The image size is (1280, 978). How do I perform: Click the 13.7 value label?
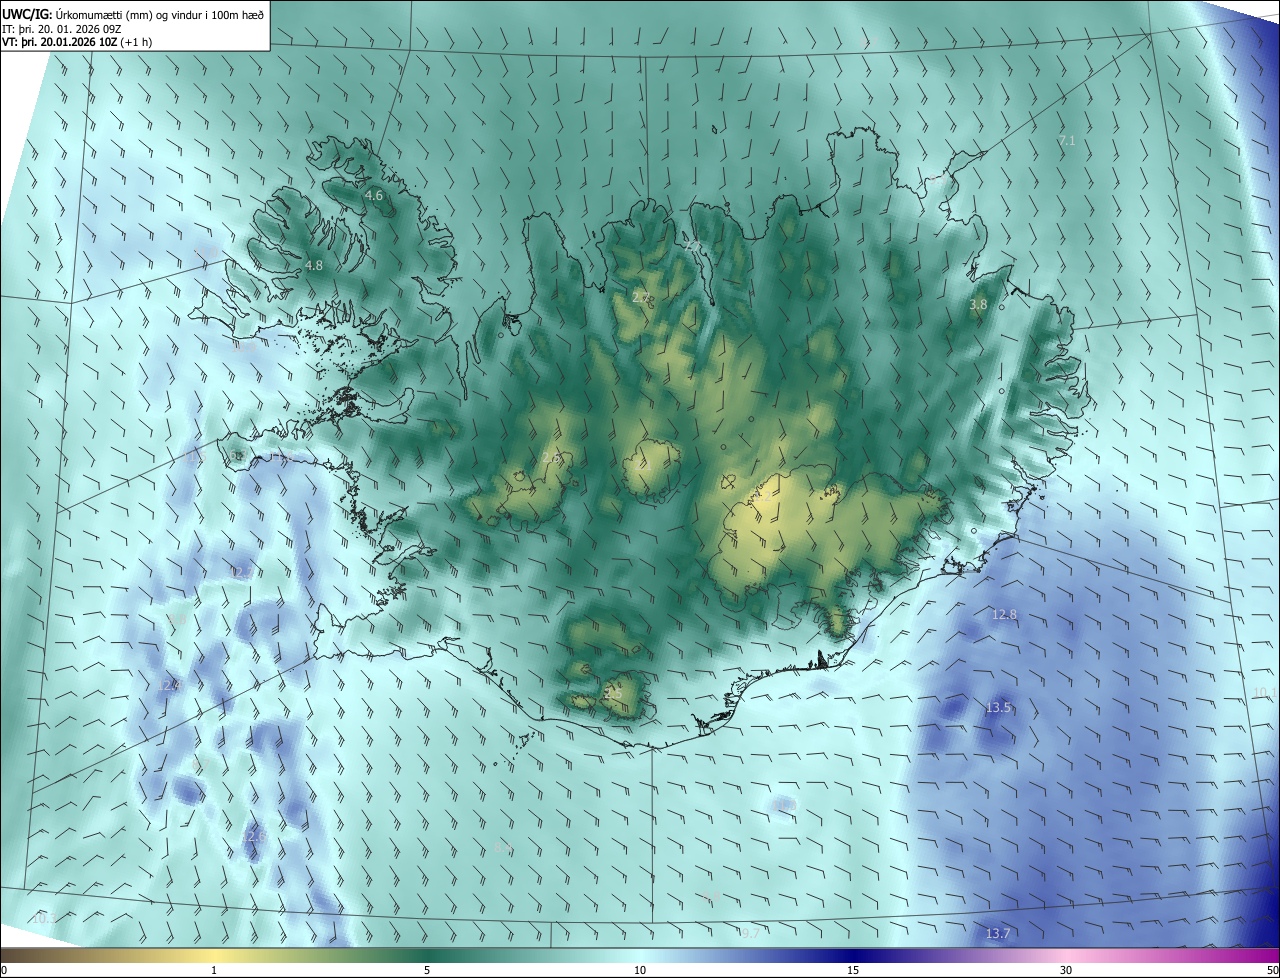(x=997, y=934)
